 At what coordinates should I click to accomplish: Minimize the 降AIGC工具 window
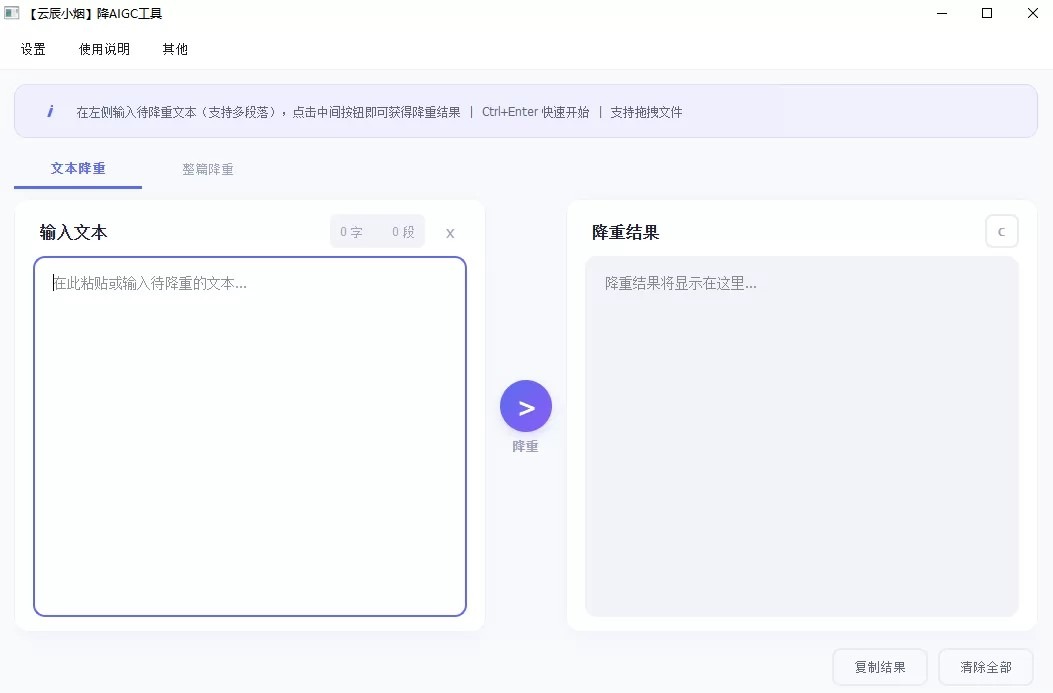coord(942,13)
